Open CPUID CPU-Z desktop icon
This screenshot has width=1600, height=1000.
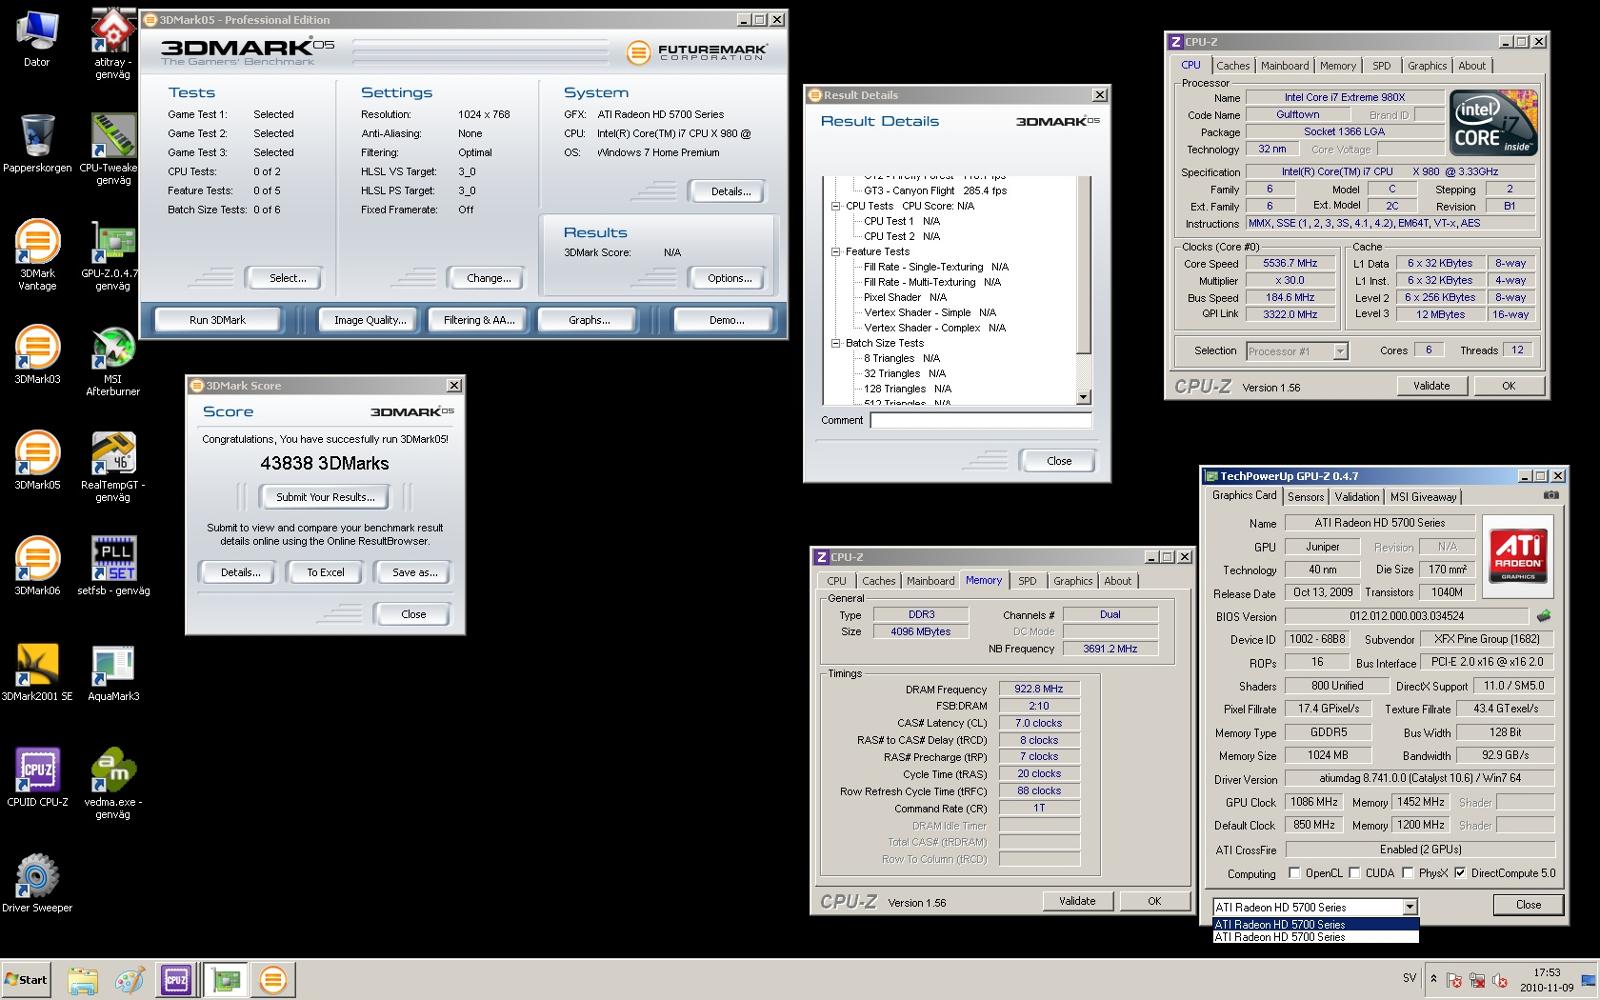click(x=37, y=778)
